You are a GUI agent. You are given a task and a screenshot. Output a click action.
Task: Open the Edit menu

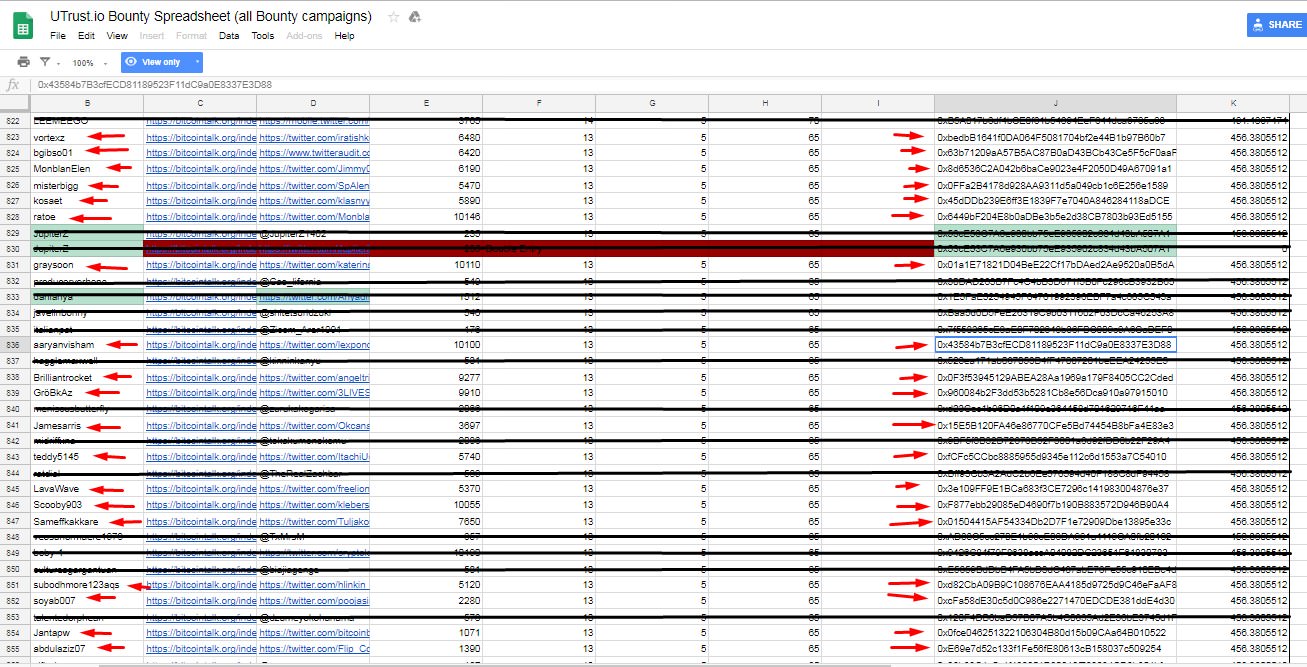87,36
